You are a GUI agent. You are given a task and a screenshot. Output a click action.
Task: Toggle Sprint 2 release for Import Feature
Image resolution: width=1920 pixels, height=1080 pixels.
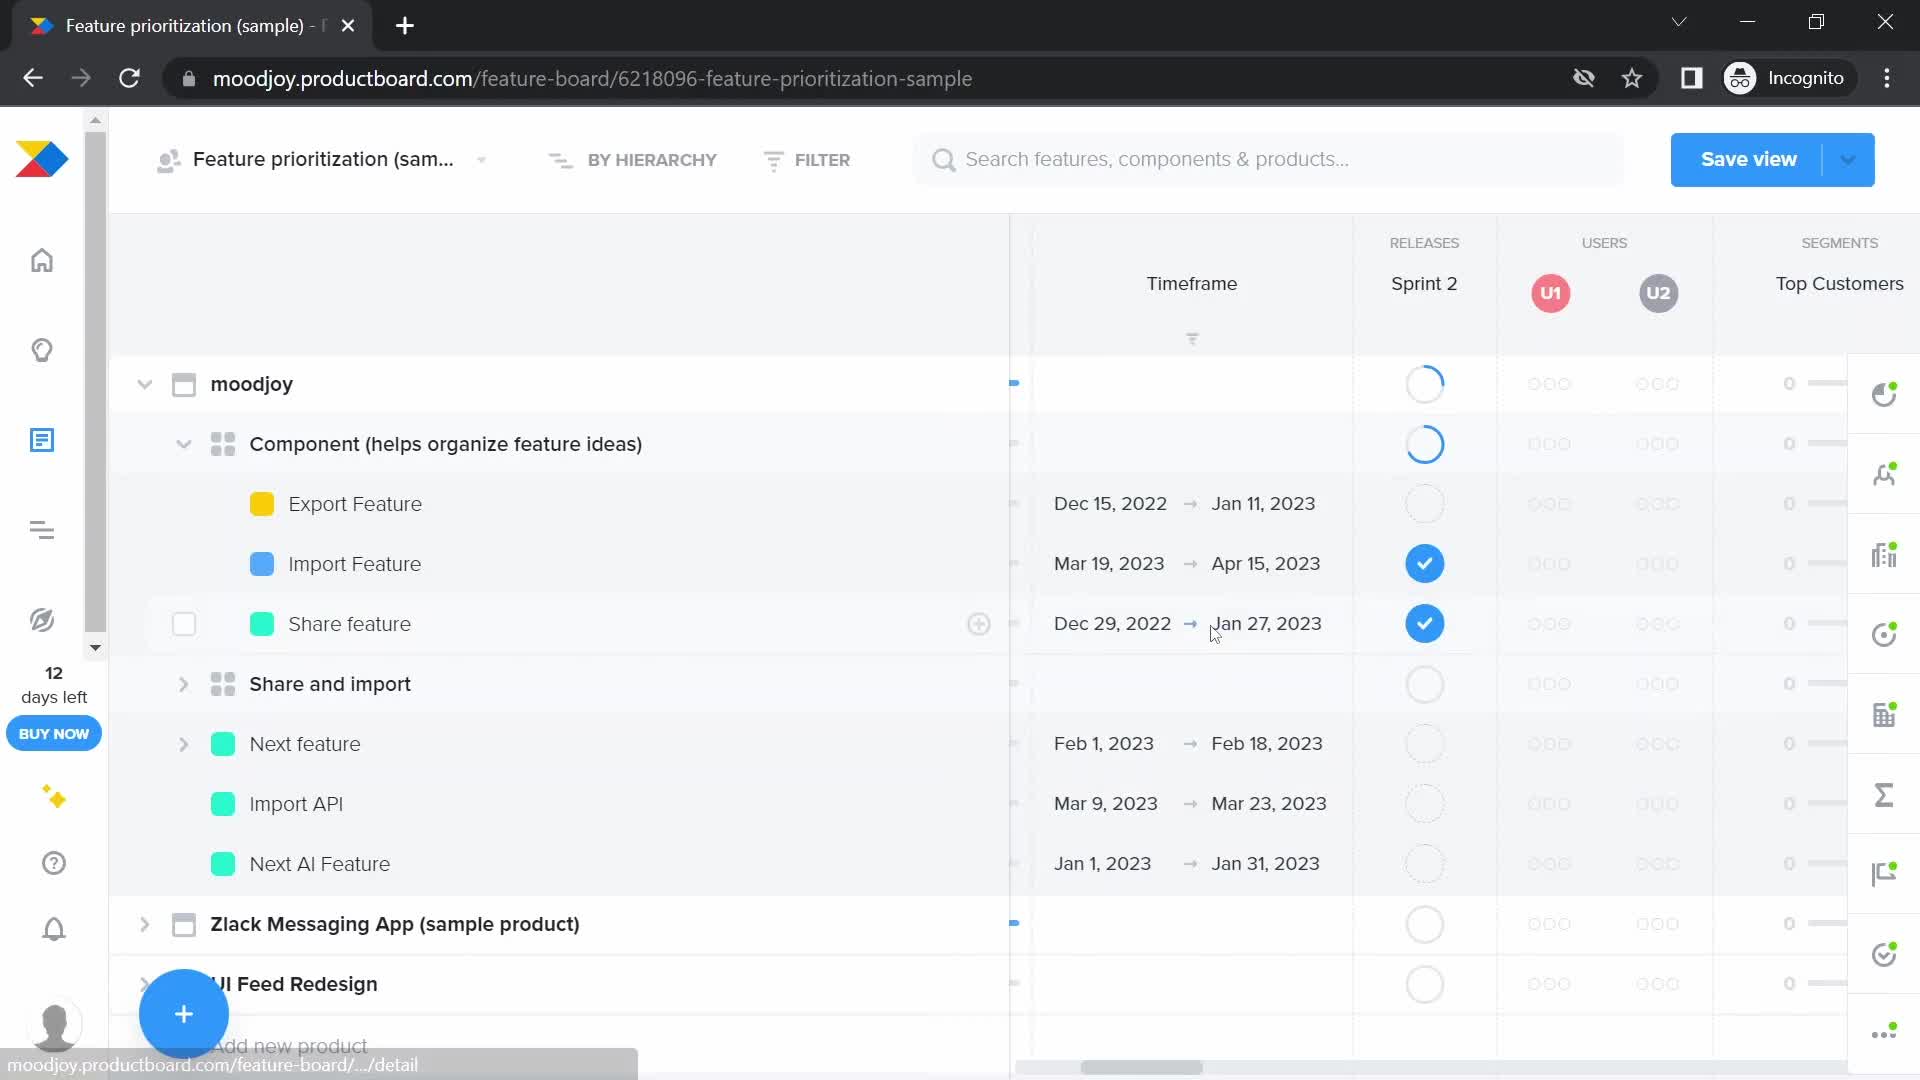pyautogui.click(x=1424, y=564)
